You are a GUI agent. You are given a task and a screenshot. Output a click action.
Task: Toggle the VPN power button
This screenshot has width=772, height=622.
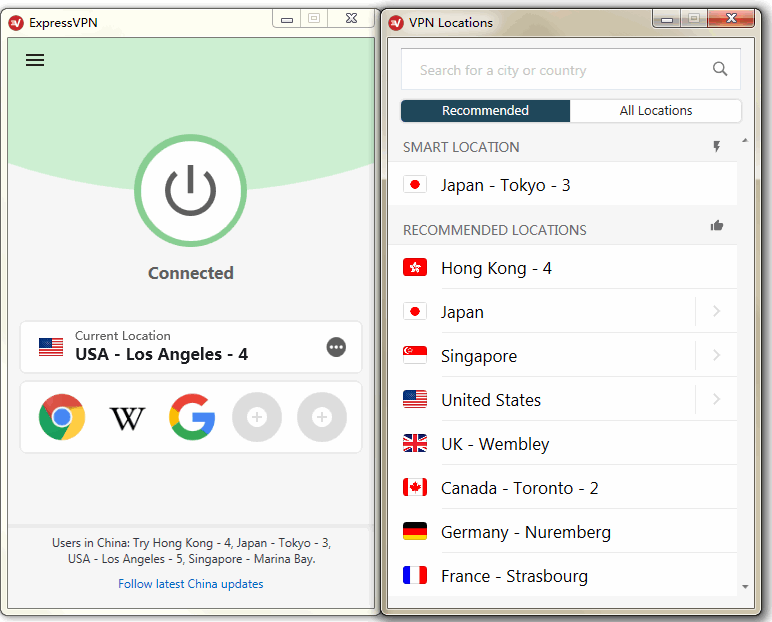tap(191, 191)
